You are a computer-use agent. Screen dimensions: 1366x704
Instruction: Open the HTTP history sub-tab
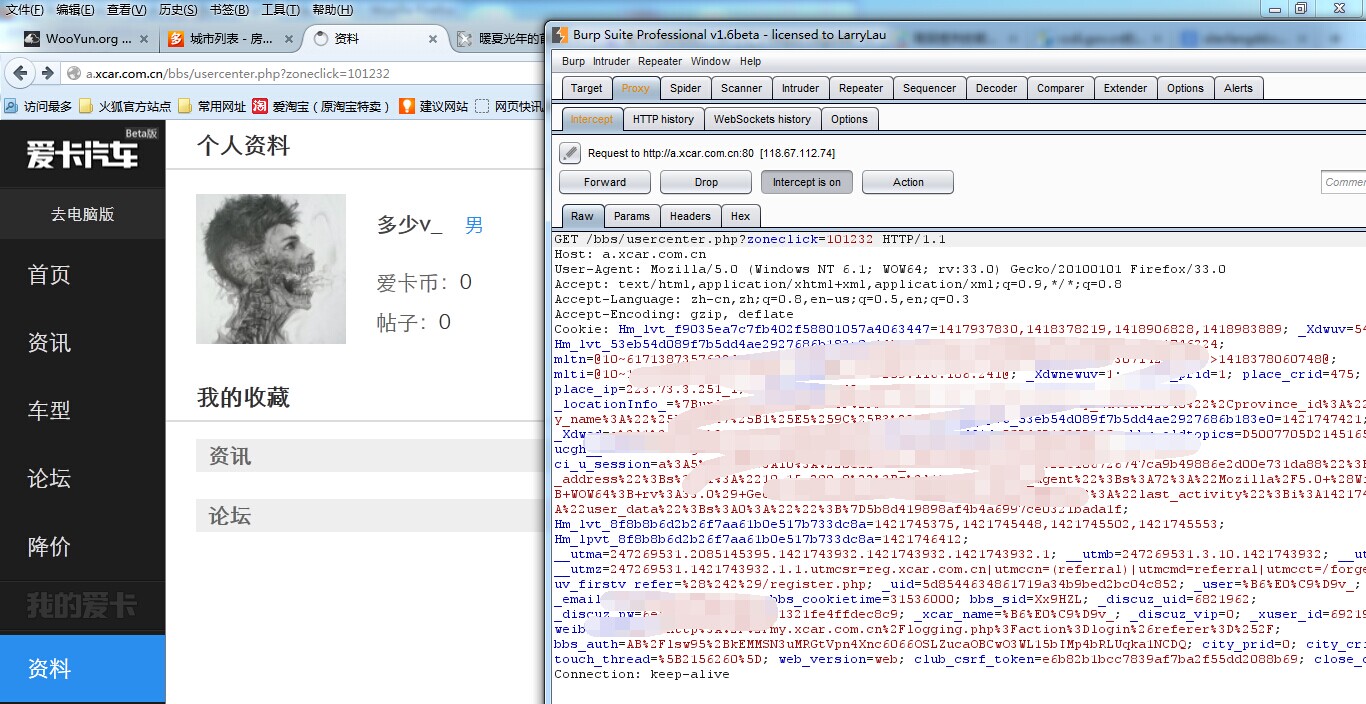(663, 119)
